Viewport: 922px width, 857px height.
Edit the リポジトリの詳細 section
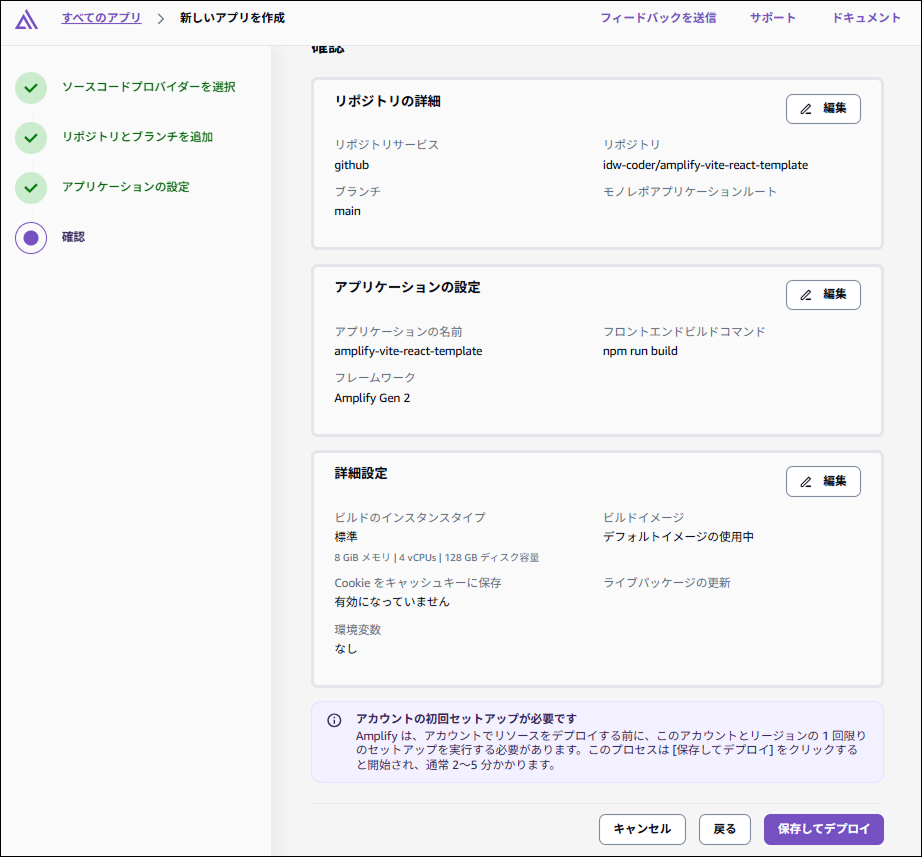point(823,109)
